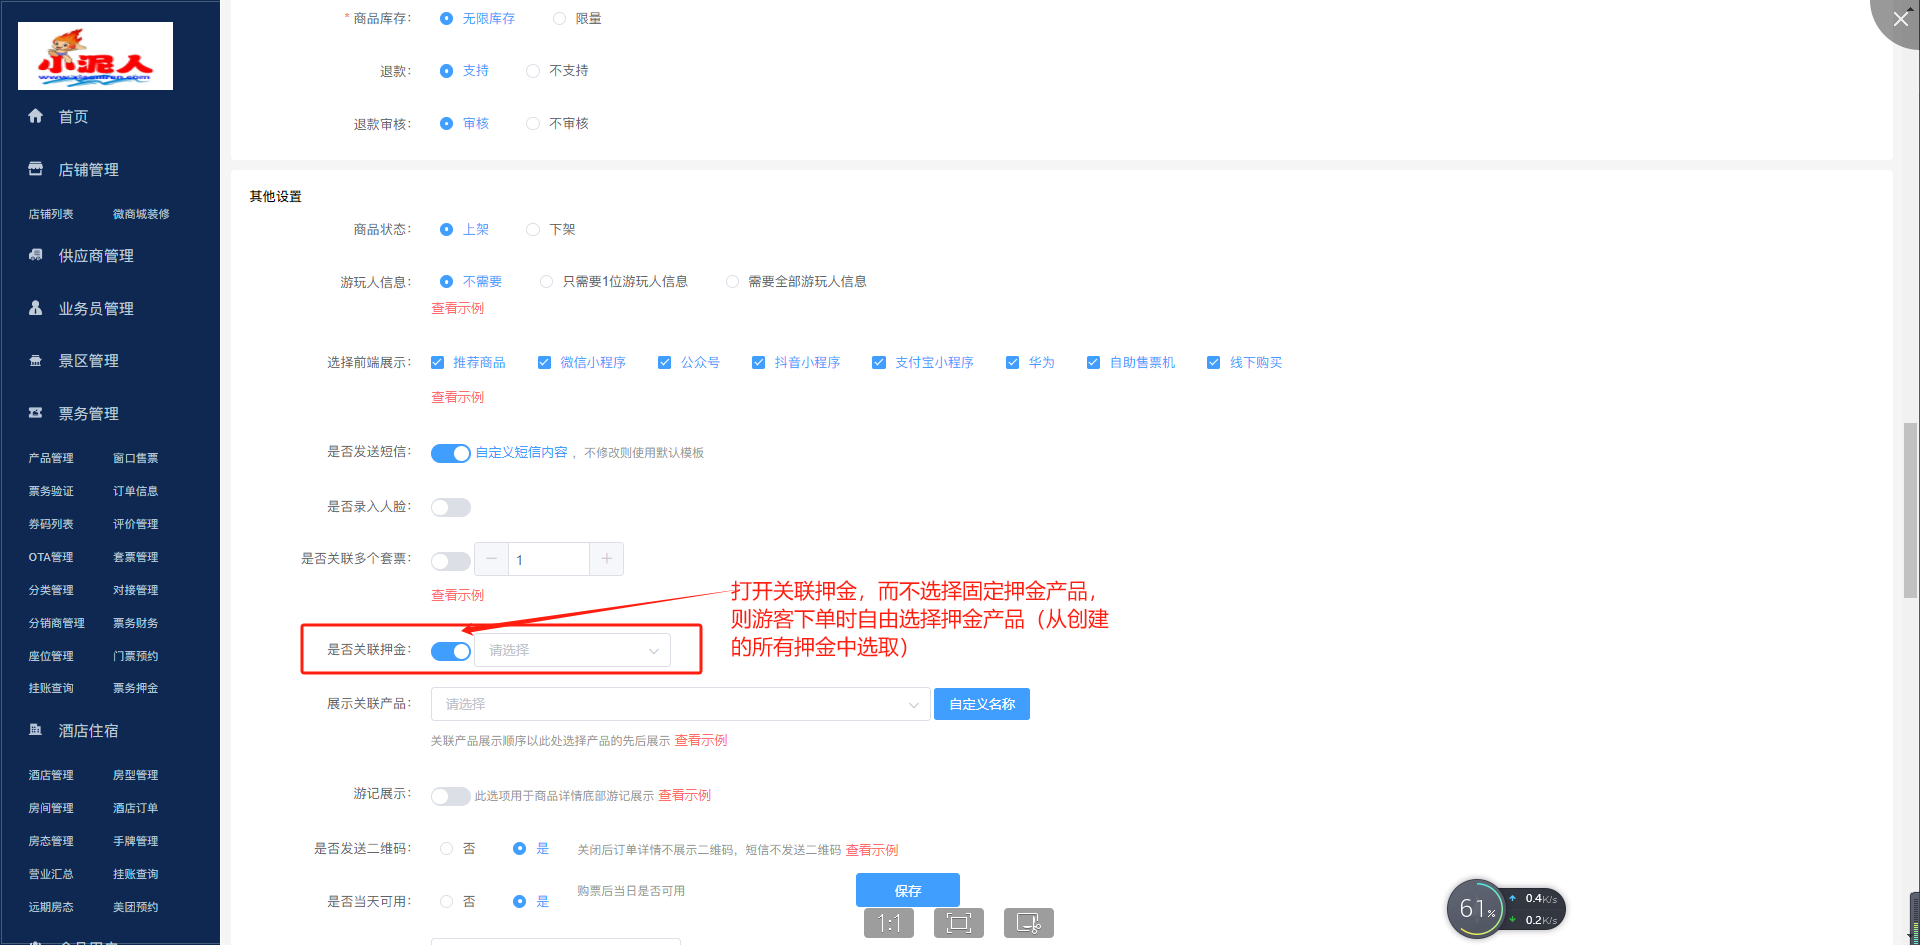Screen dimensions: 1920x945
Task: Click the 自定义名称 button
Action: (x=981, y=704)
